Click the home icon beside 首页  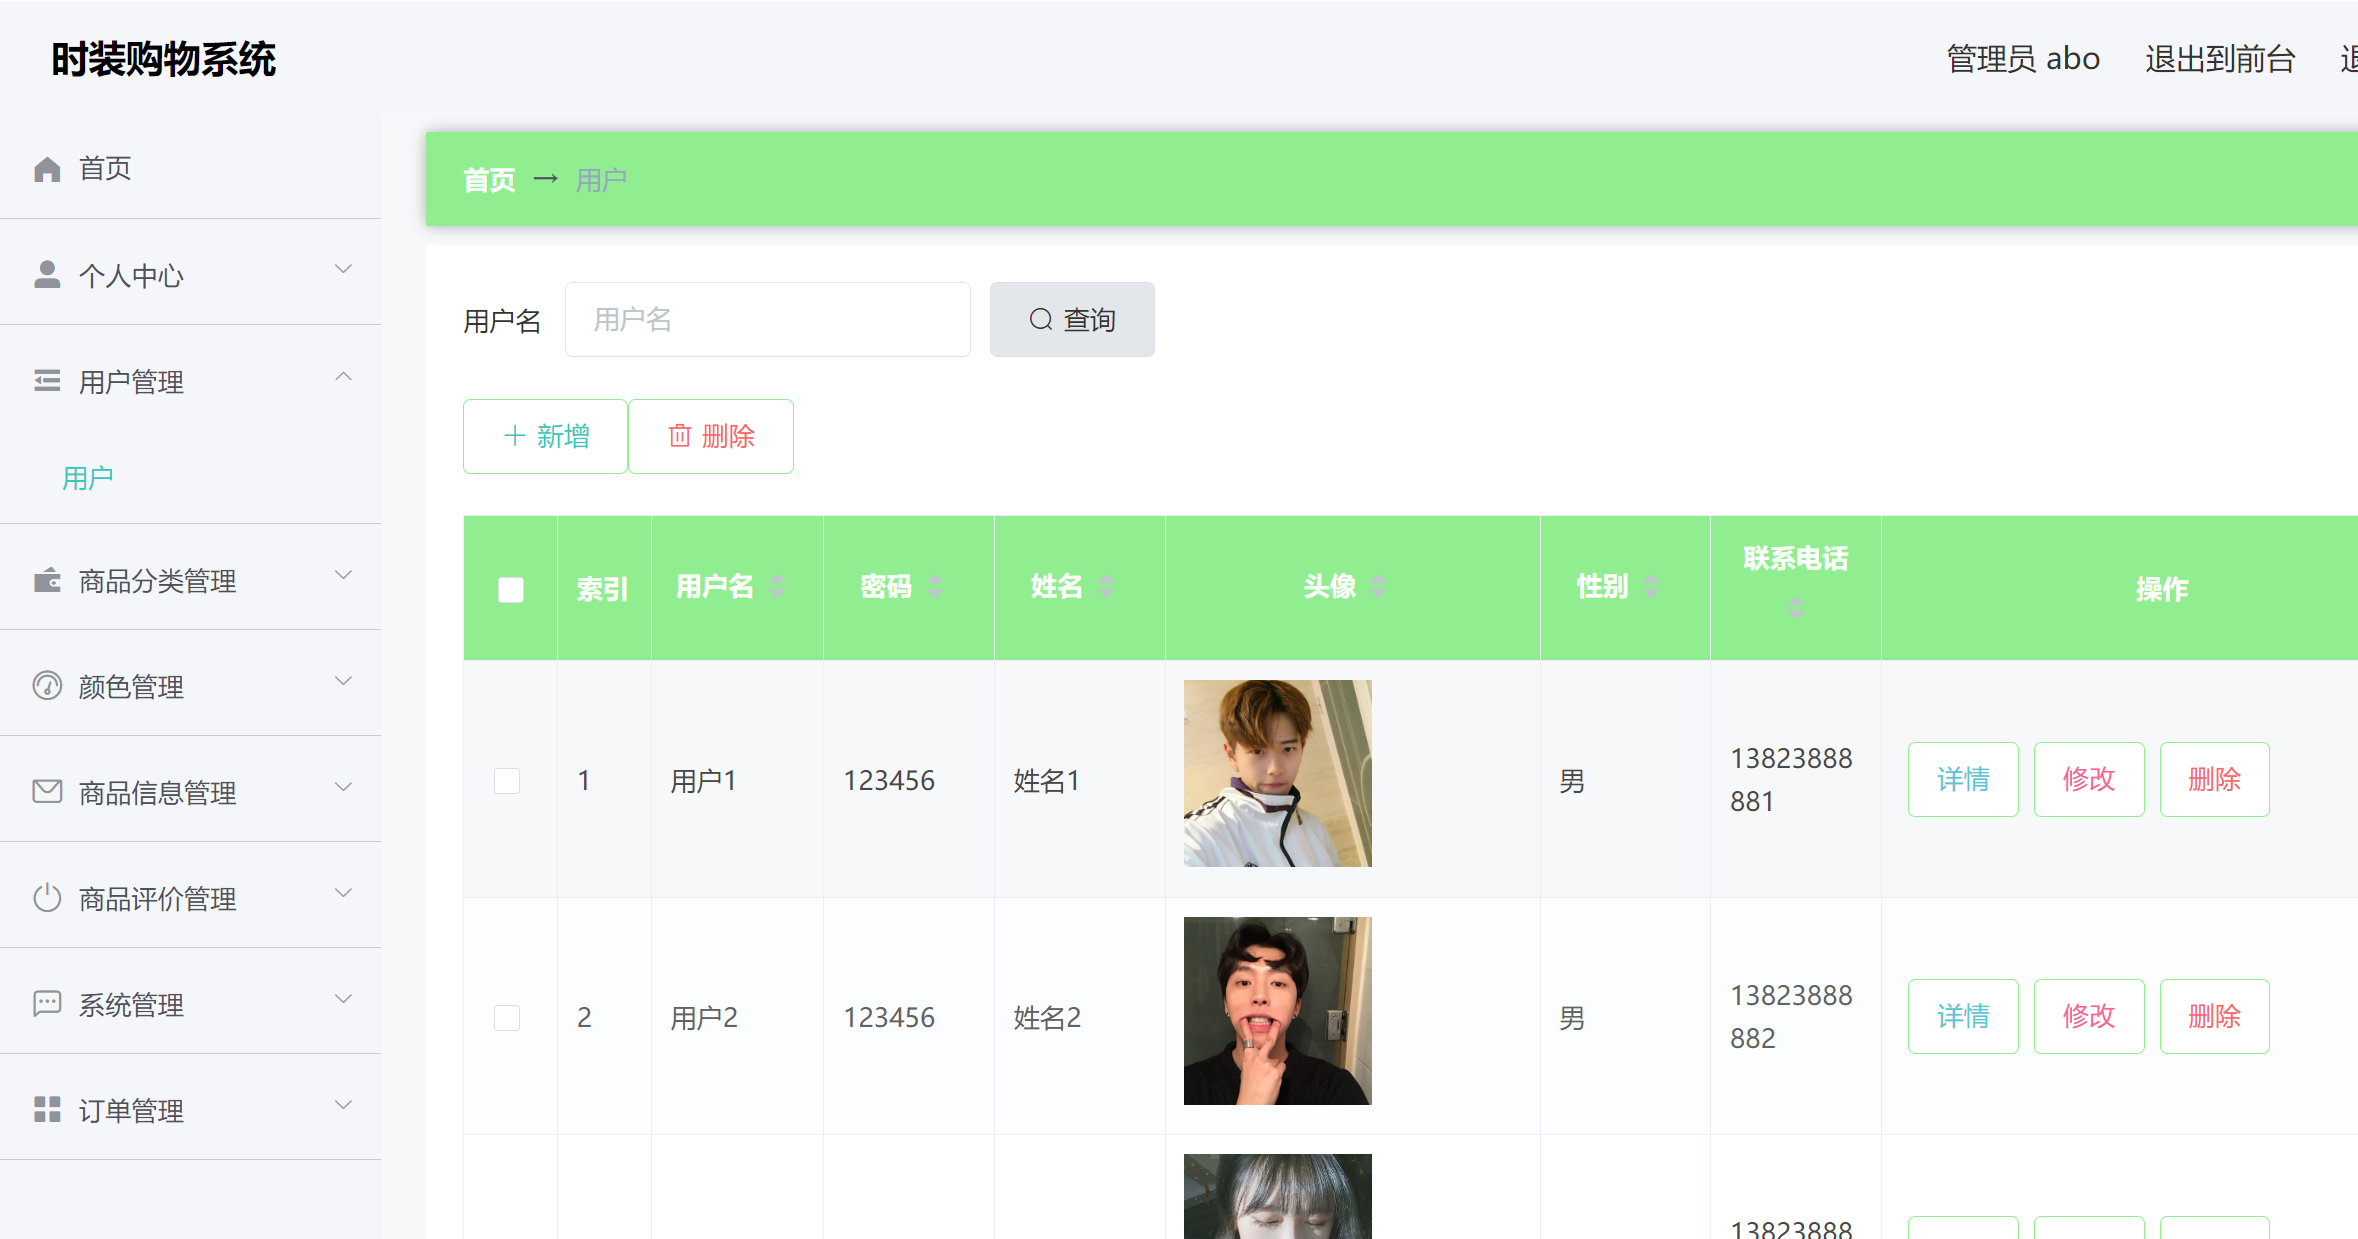[x=47, y=167]
